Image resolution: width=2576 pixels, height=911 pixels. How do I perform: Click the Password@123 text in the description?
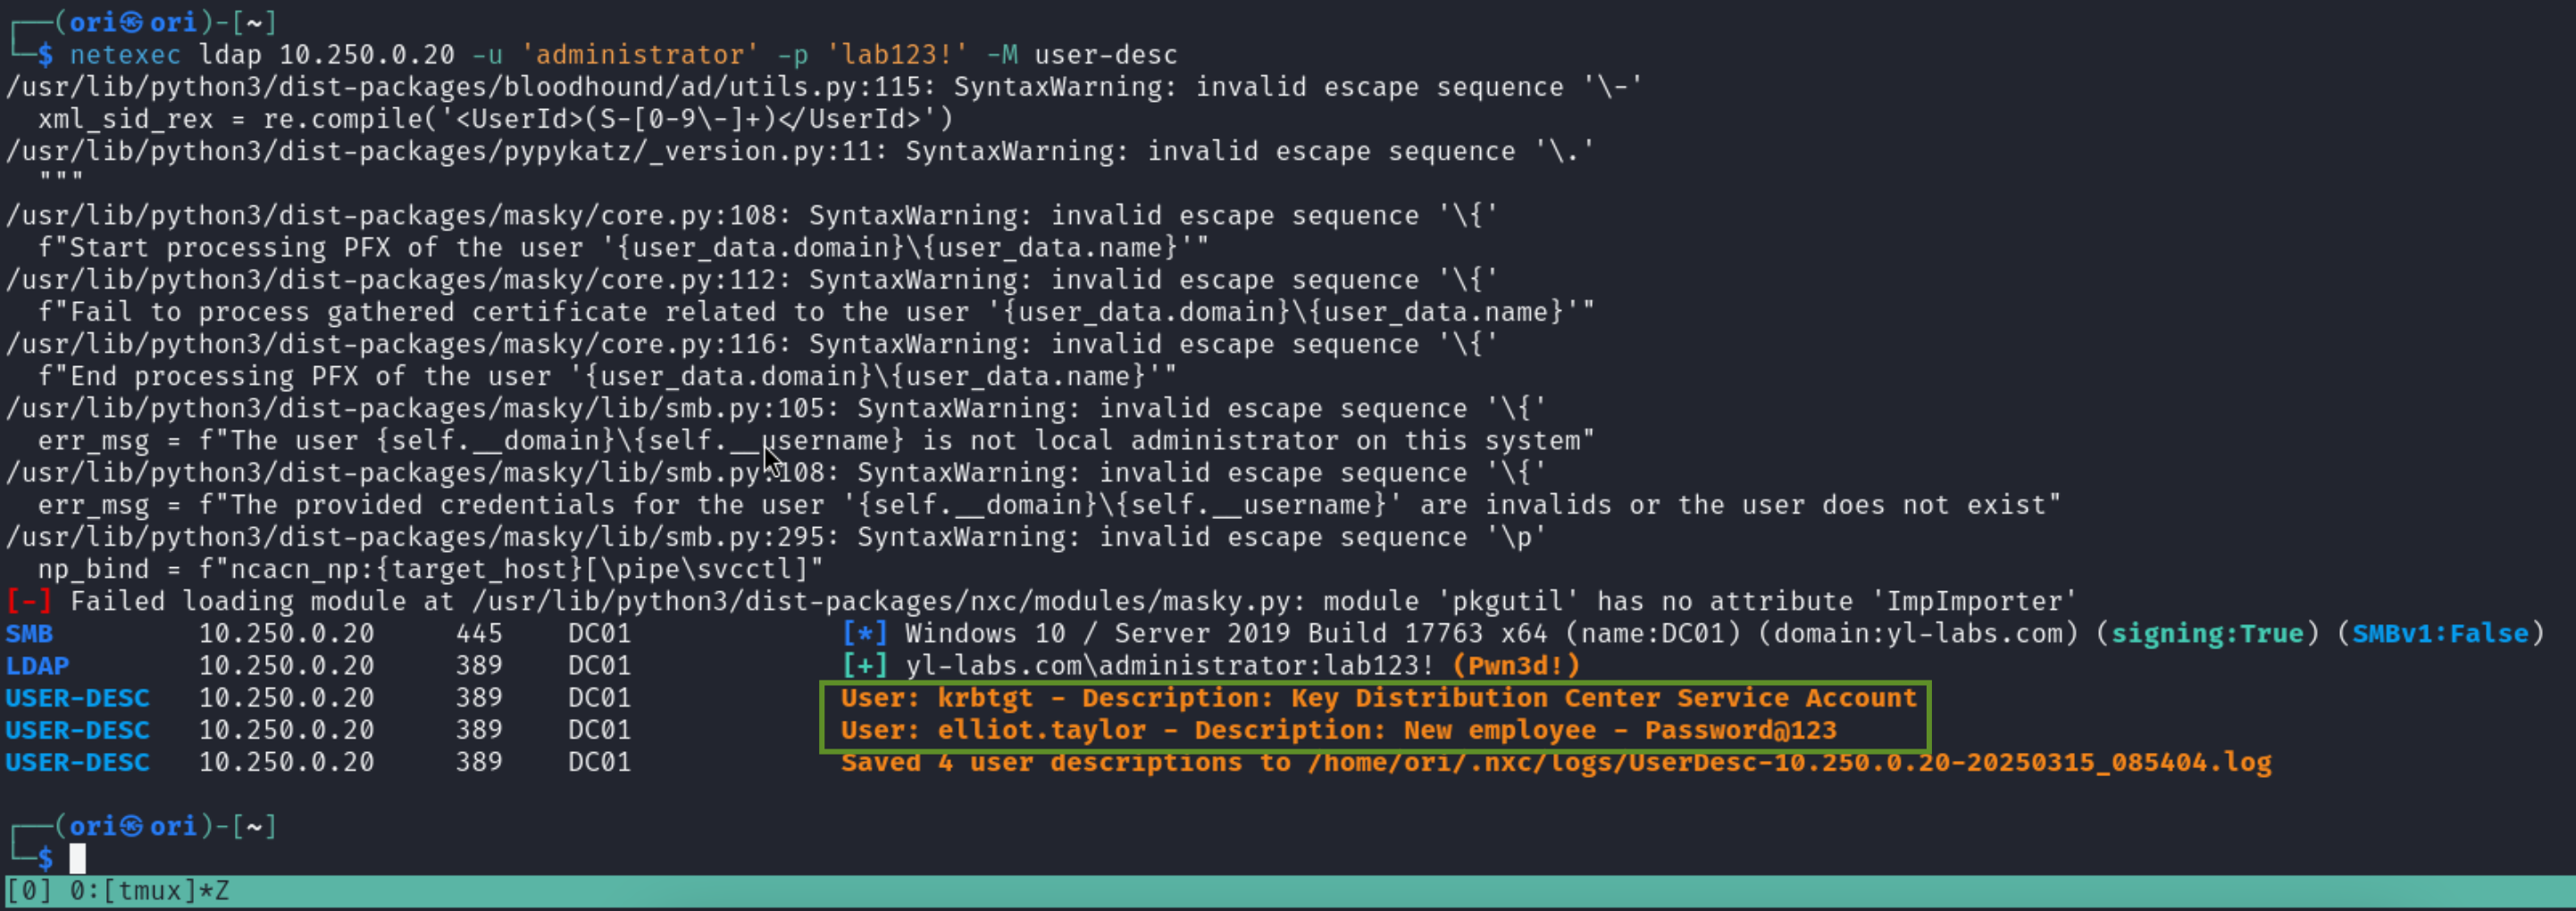1740,730
